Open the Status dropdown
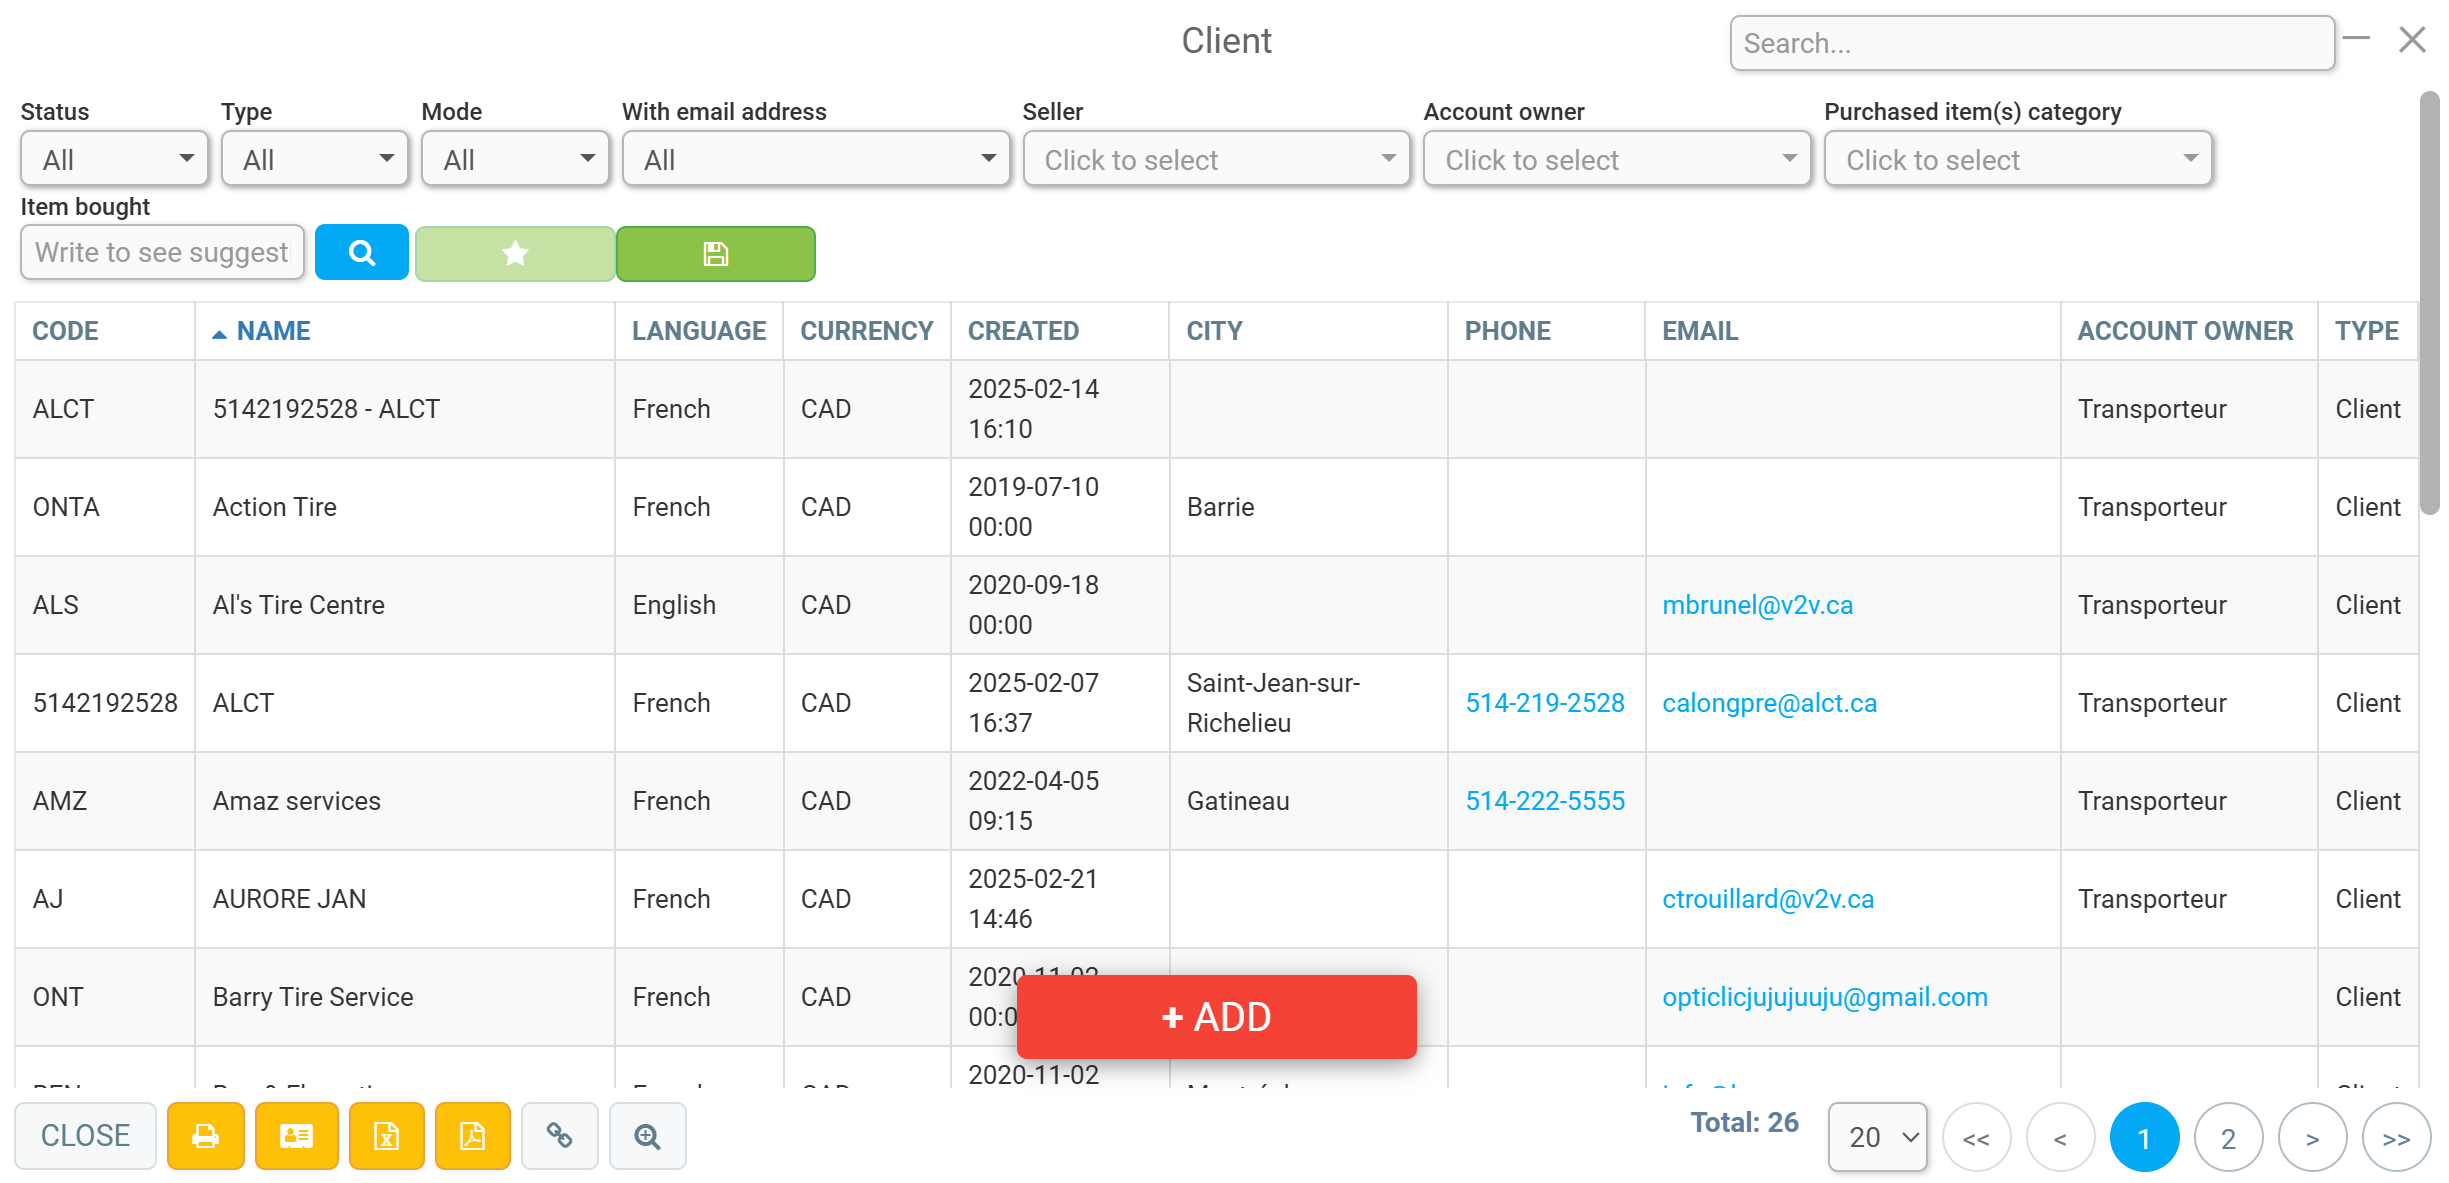Viewport: 2449px width, 1183px height. [x=114, y=159]
